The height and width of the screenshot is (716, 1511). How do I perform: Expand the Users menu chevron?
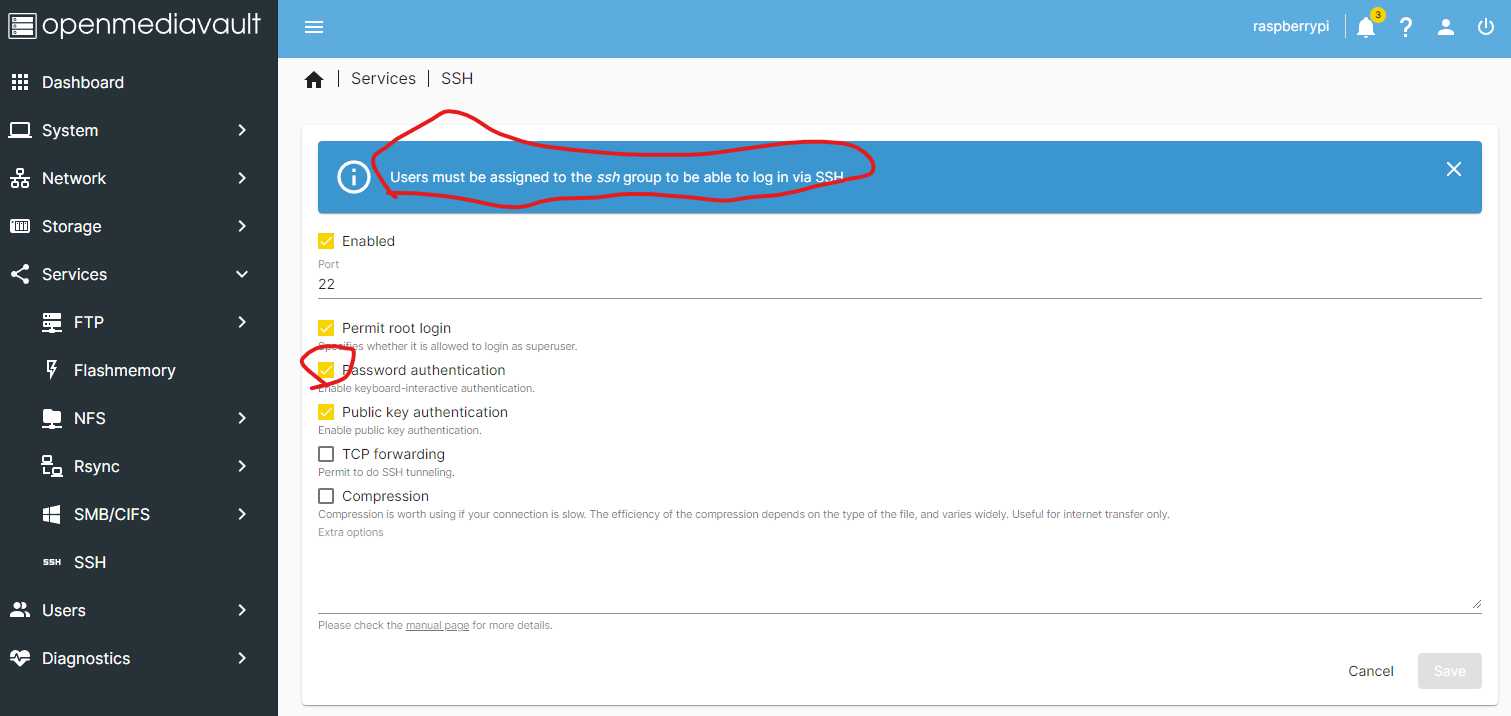[x=242, y=610]
